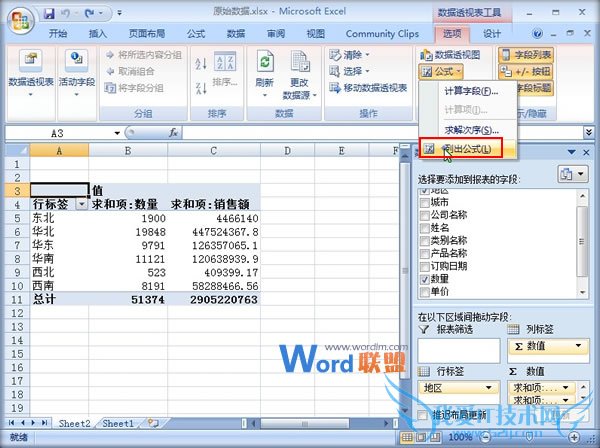Zoom out with the minus button

(485, 437)
